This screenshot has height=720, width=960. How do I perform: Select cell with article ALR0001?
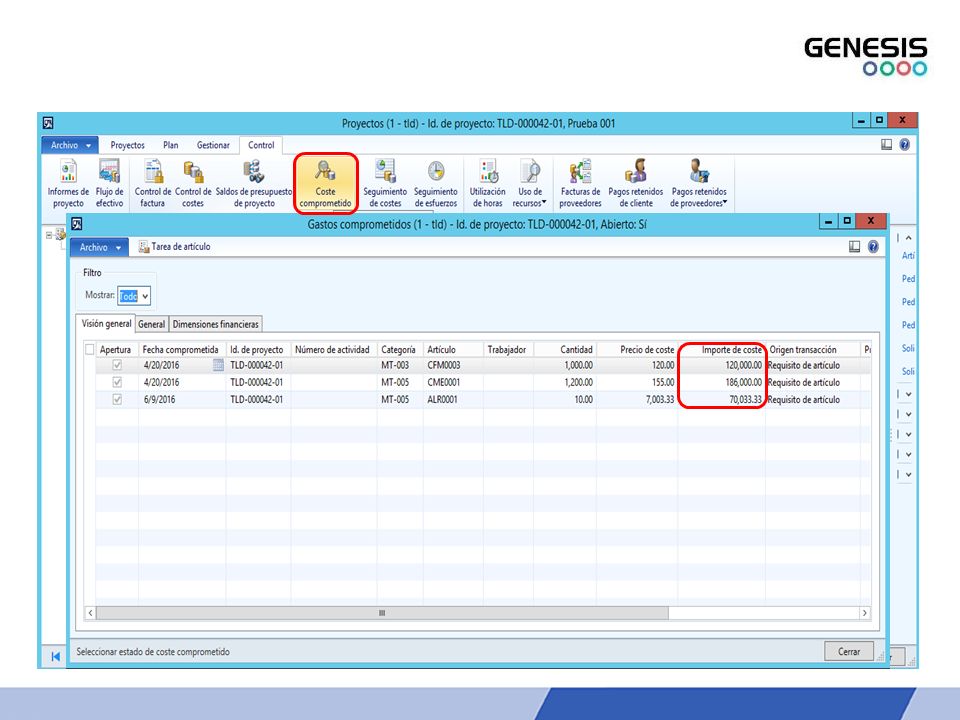pyautogui.click(x=453, y=399)
